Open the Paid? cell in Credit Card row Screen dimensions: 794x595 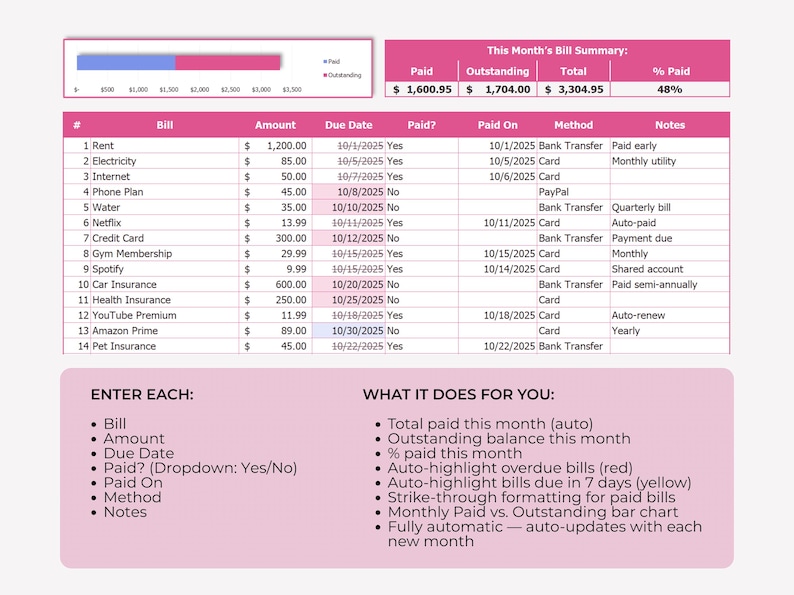pos(422,239)
